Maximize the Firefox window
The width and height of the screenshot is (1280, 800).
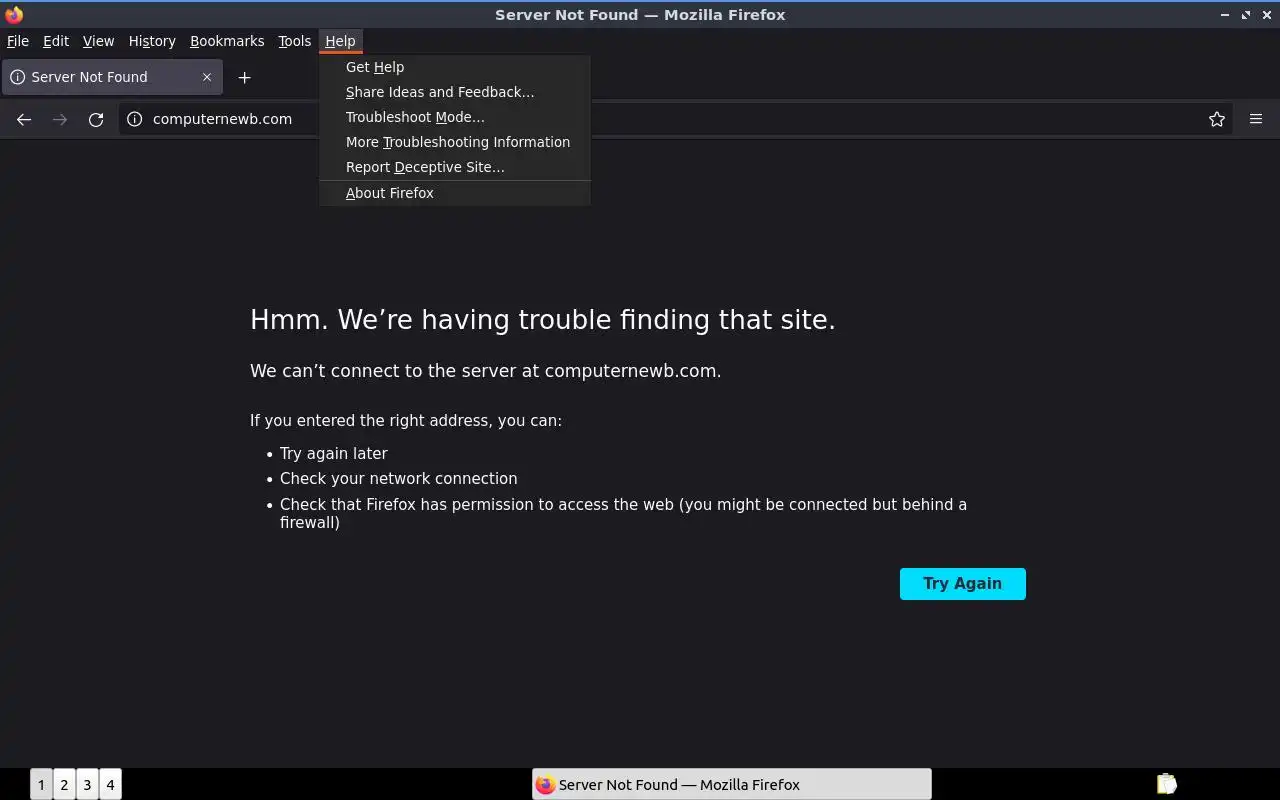[1246, 15]
